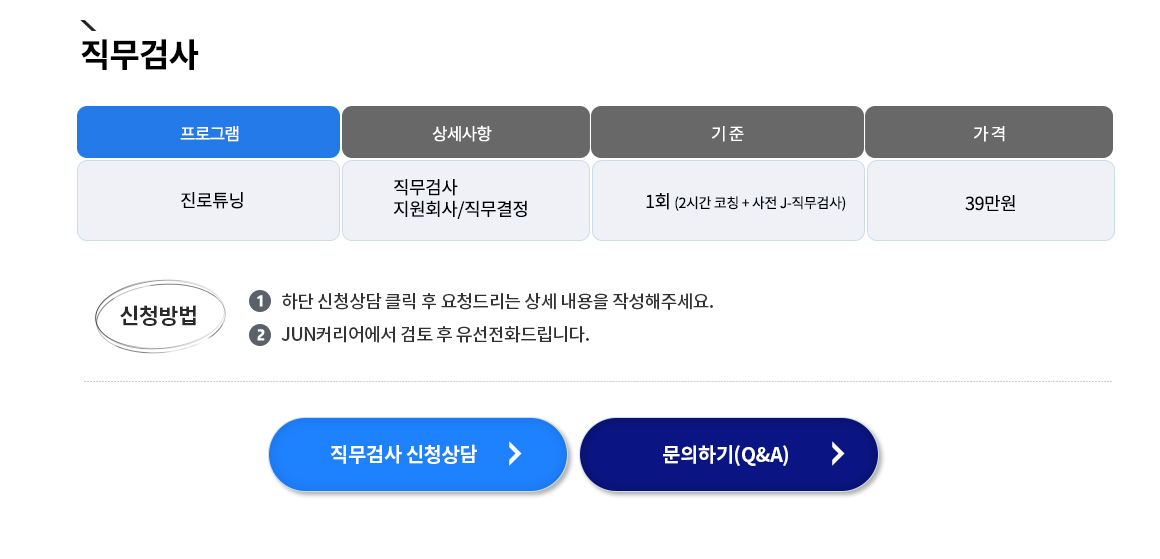The width and height of the screenshot is (1160, 559).
Task: Click the JUN커리어에서 검토 후 유선전화 text
Action: click(436, 335)
